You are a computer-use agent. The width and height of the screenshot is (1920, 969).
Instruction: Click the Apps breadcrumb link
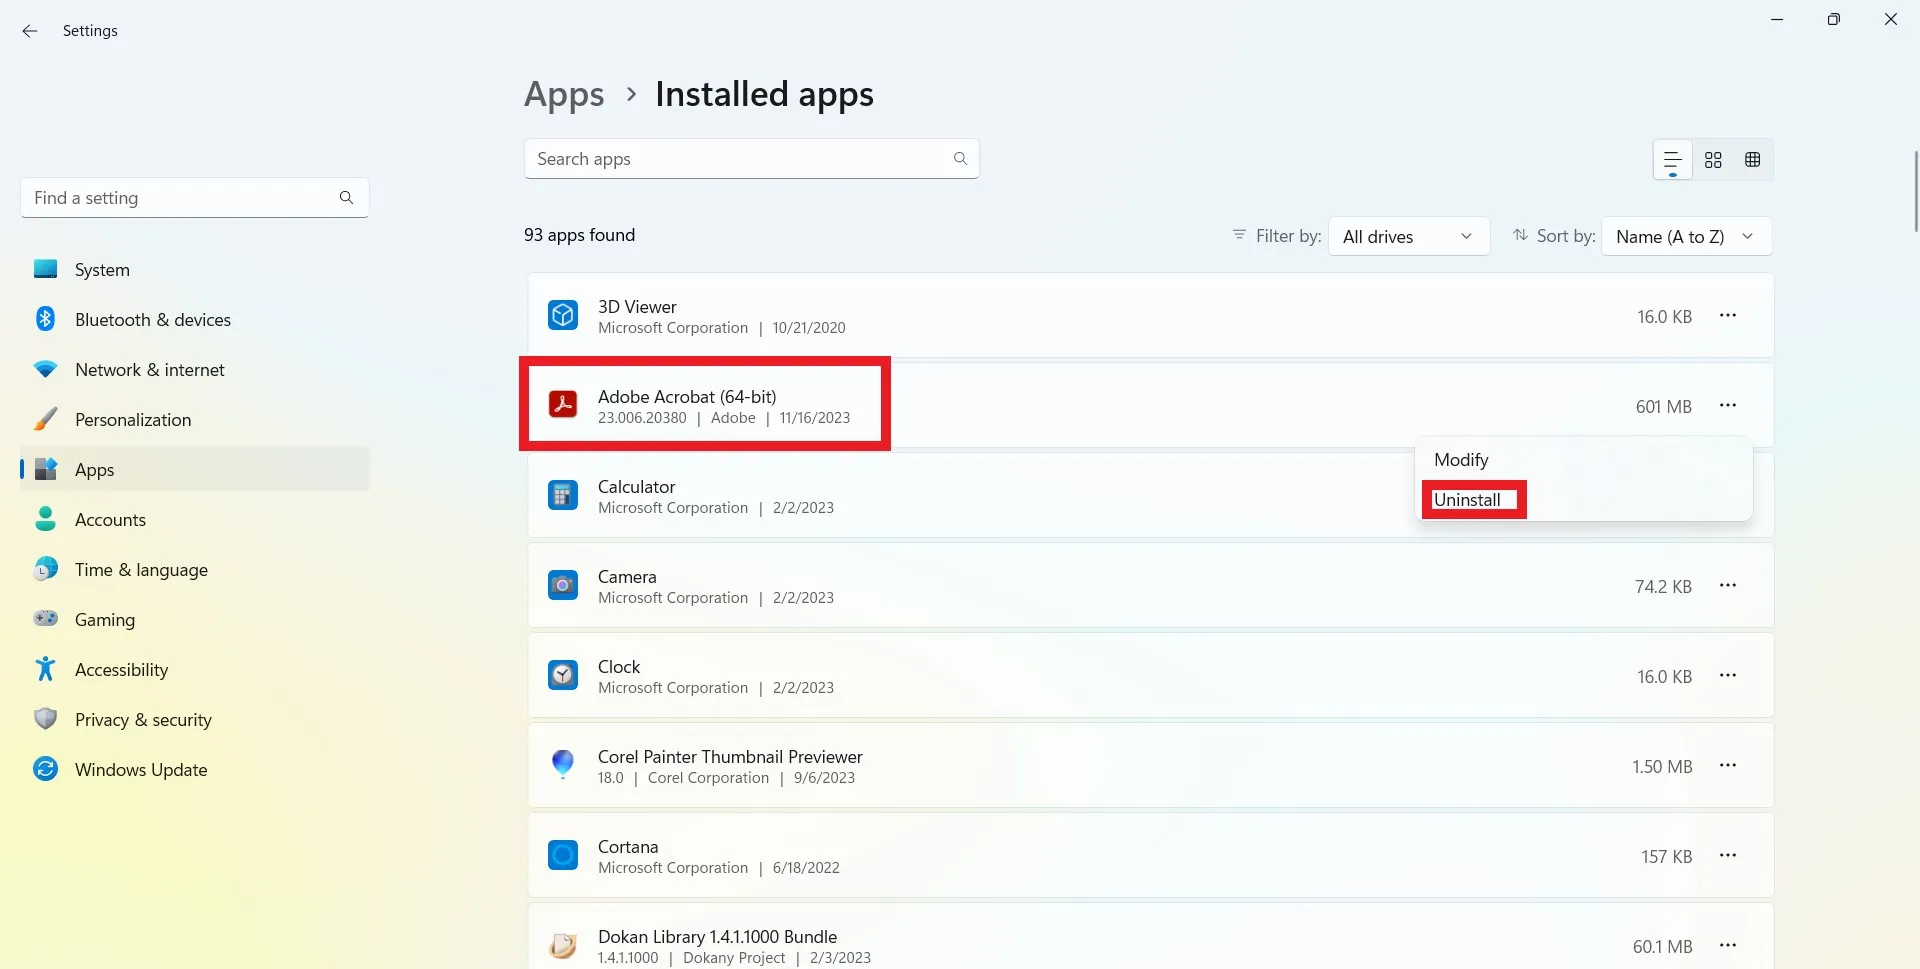tap(563, 94)
